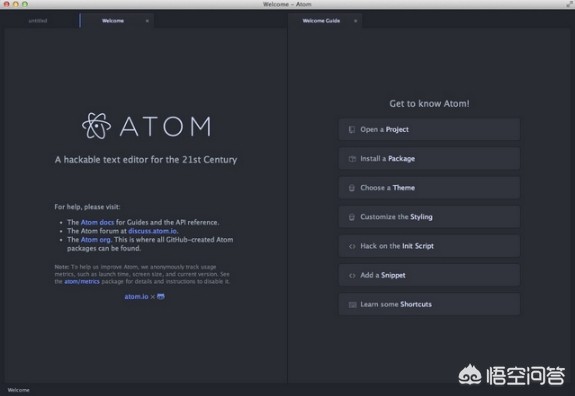Click the book icon beside Open a Project
575x396 pixels.
point(352,129)
